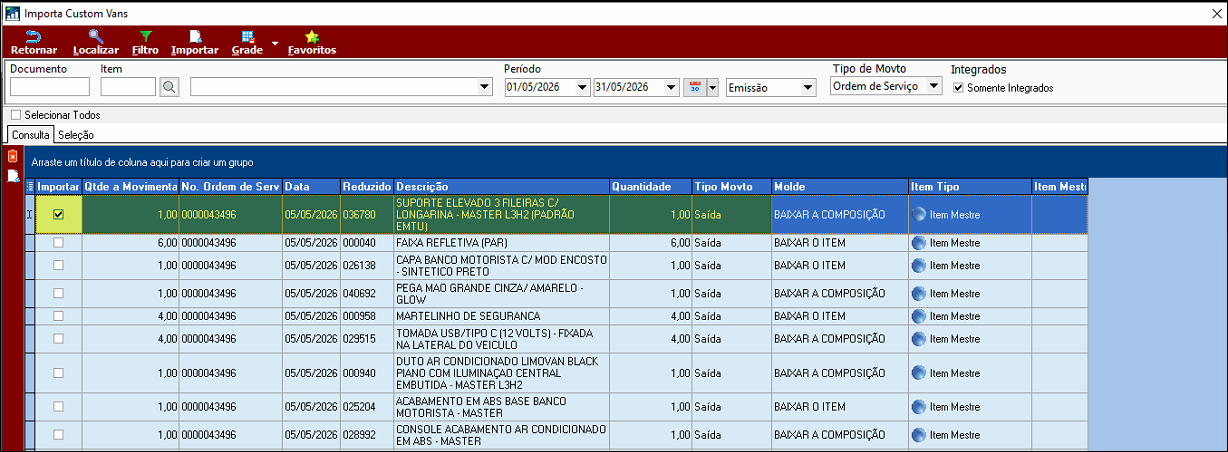
Task: Check Importar for TOMADA USB row
Action: pyautogui.click(x=58, y=338)
